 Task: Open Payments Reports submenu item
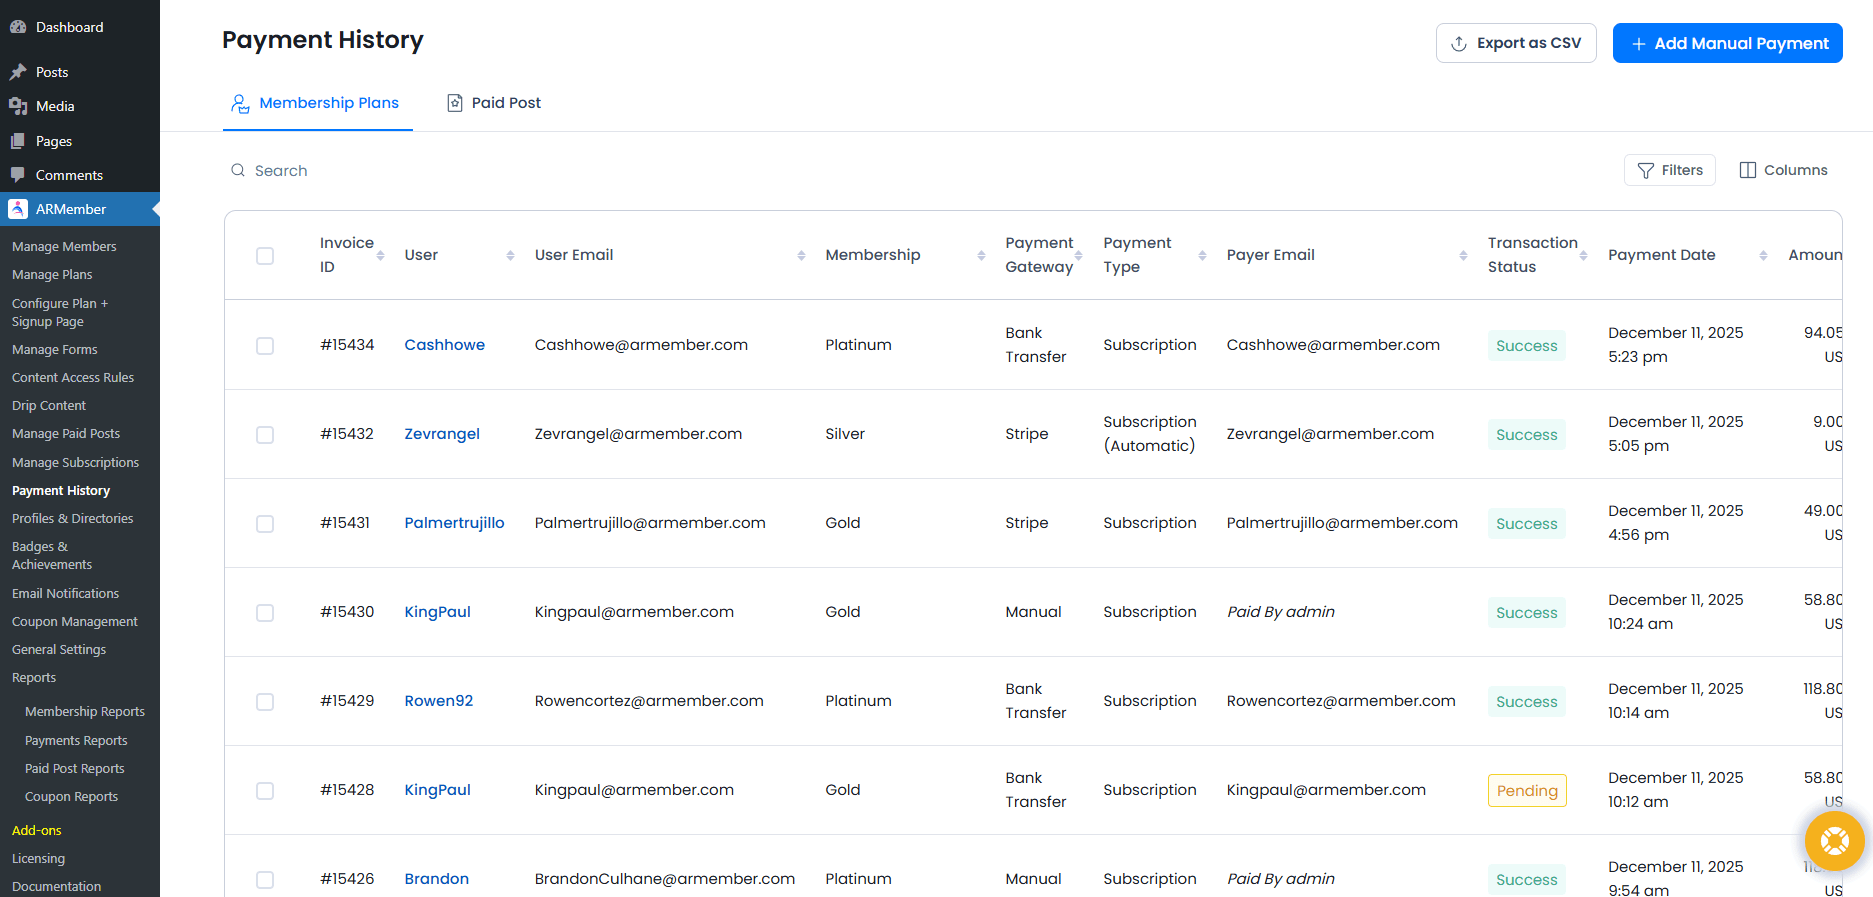pyautogui.click(x=76, y=740)
